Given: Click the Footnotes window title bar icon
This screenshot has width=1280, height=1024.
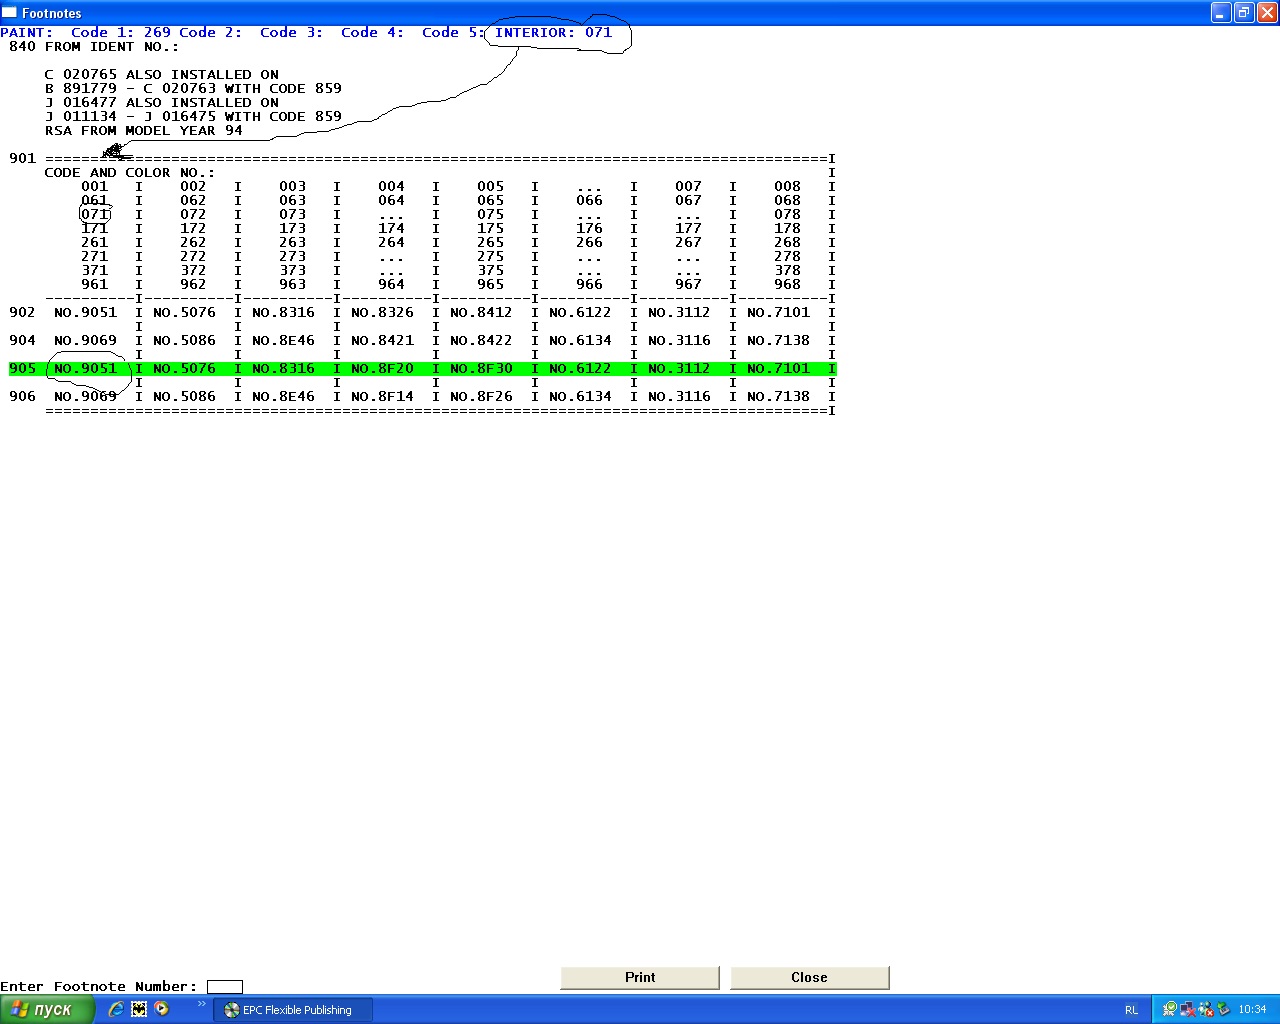Looking at the screenshot, I should click(10, 13).
